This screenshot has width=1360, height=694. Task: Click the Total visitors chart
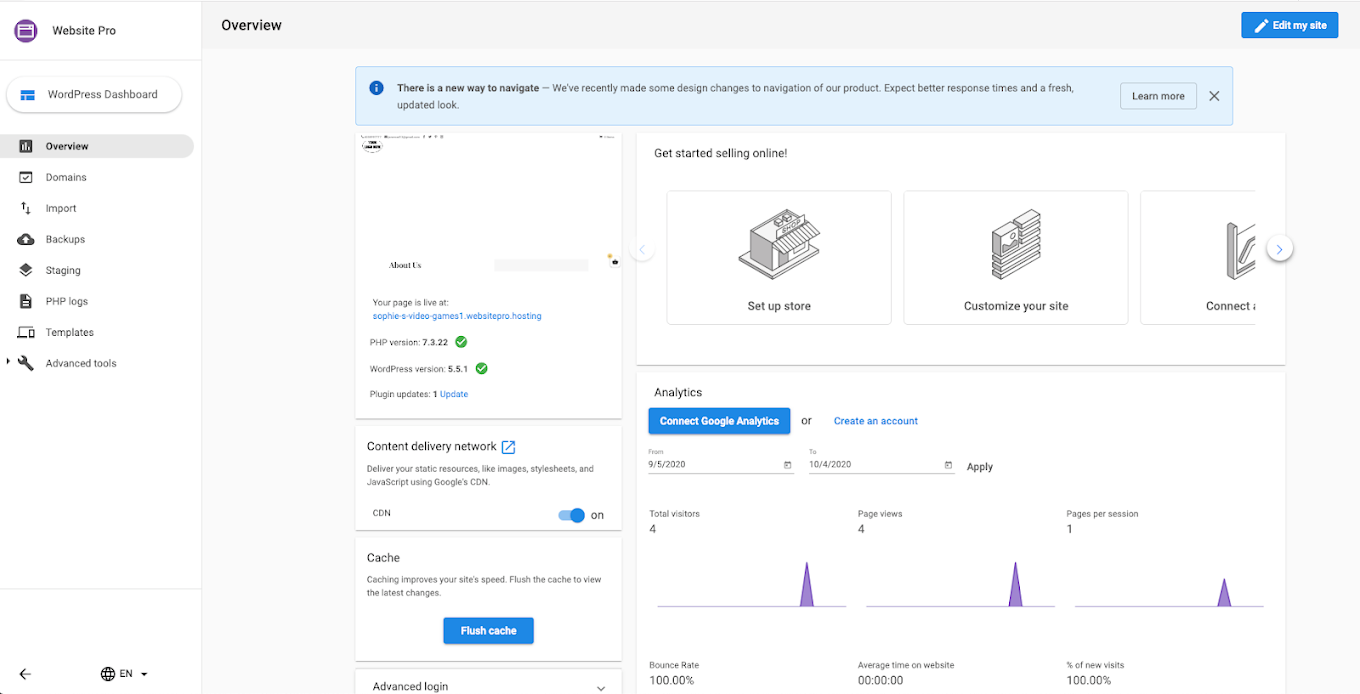[x=752, y=584]
